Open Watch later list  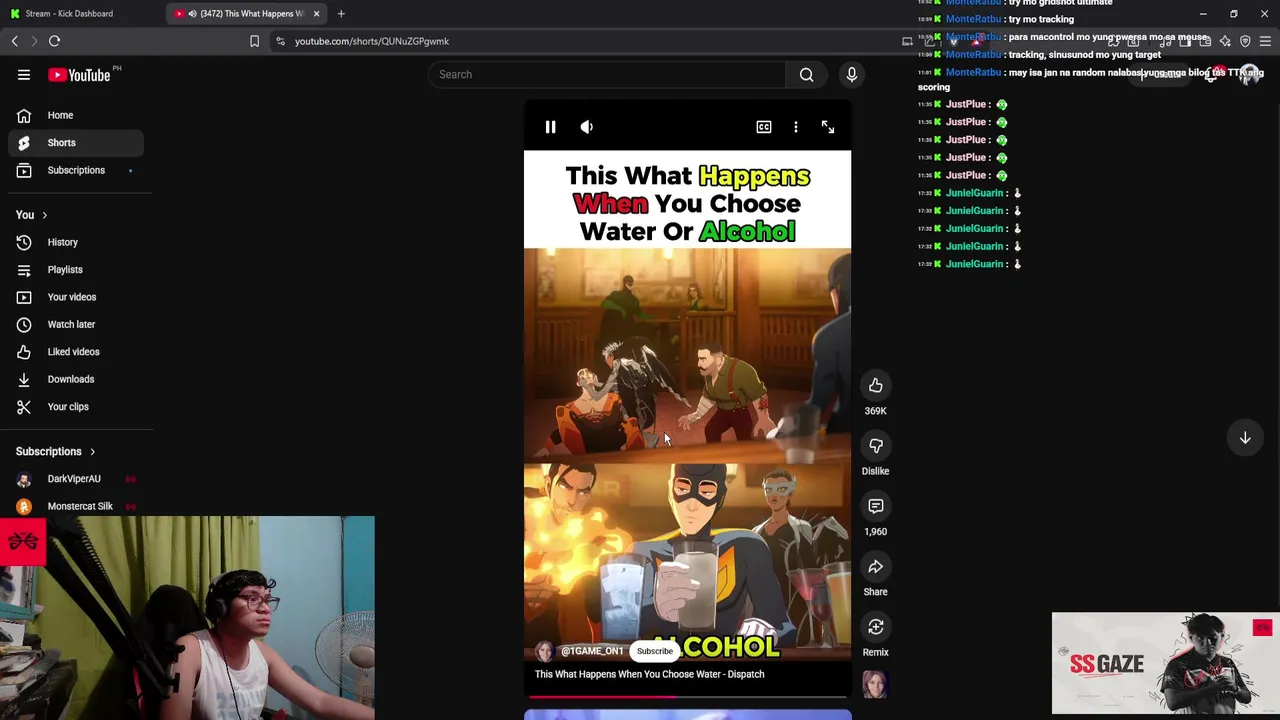tap(76, 324)
